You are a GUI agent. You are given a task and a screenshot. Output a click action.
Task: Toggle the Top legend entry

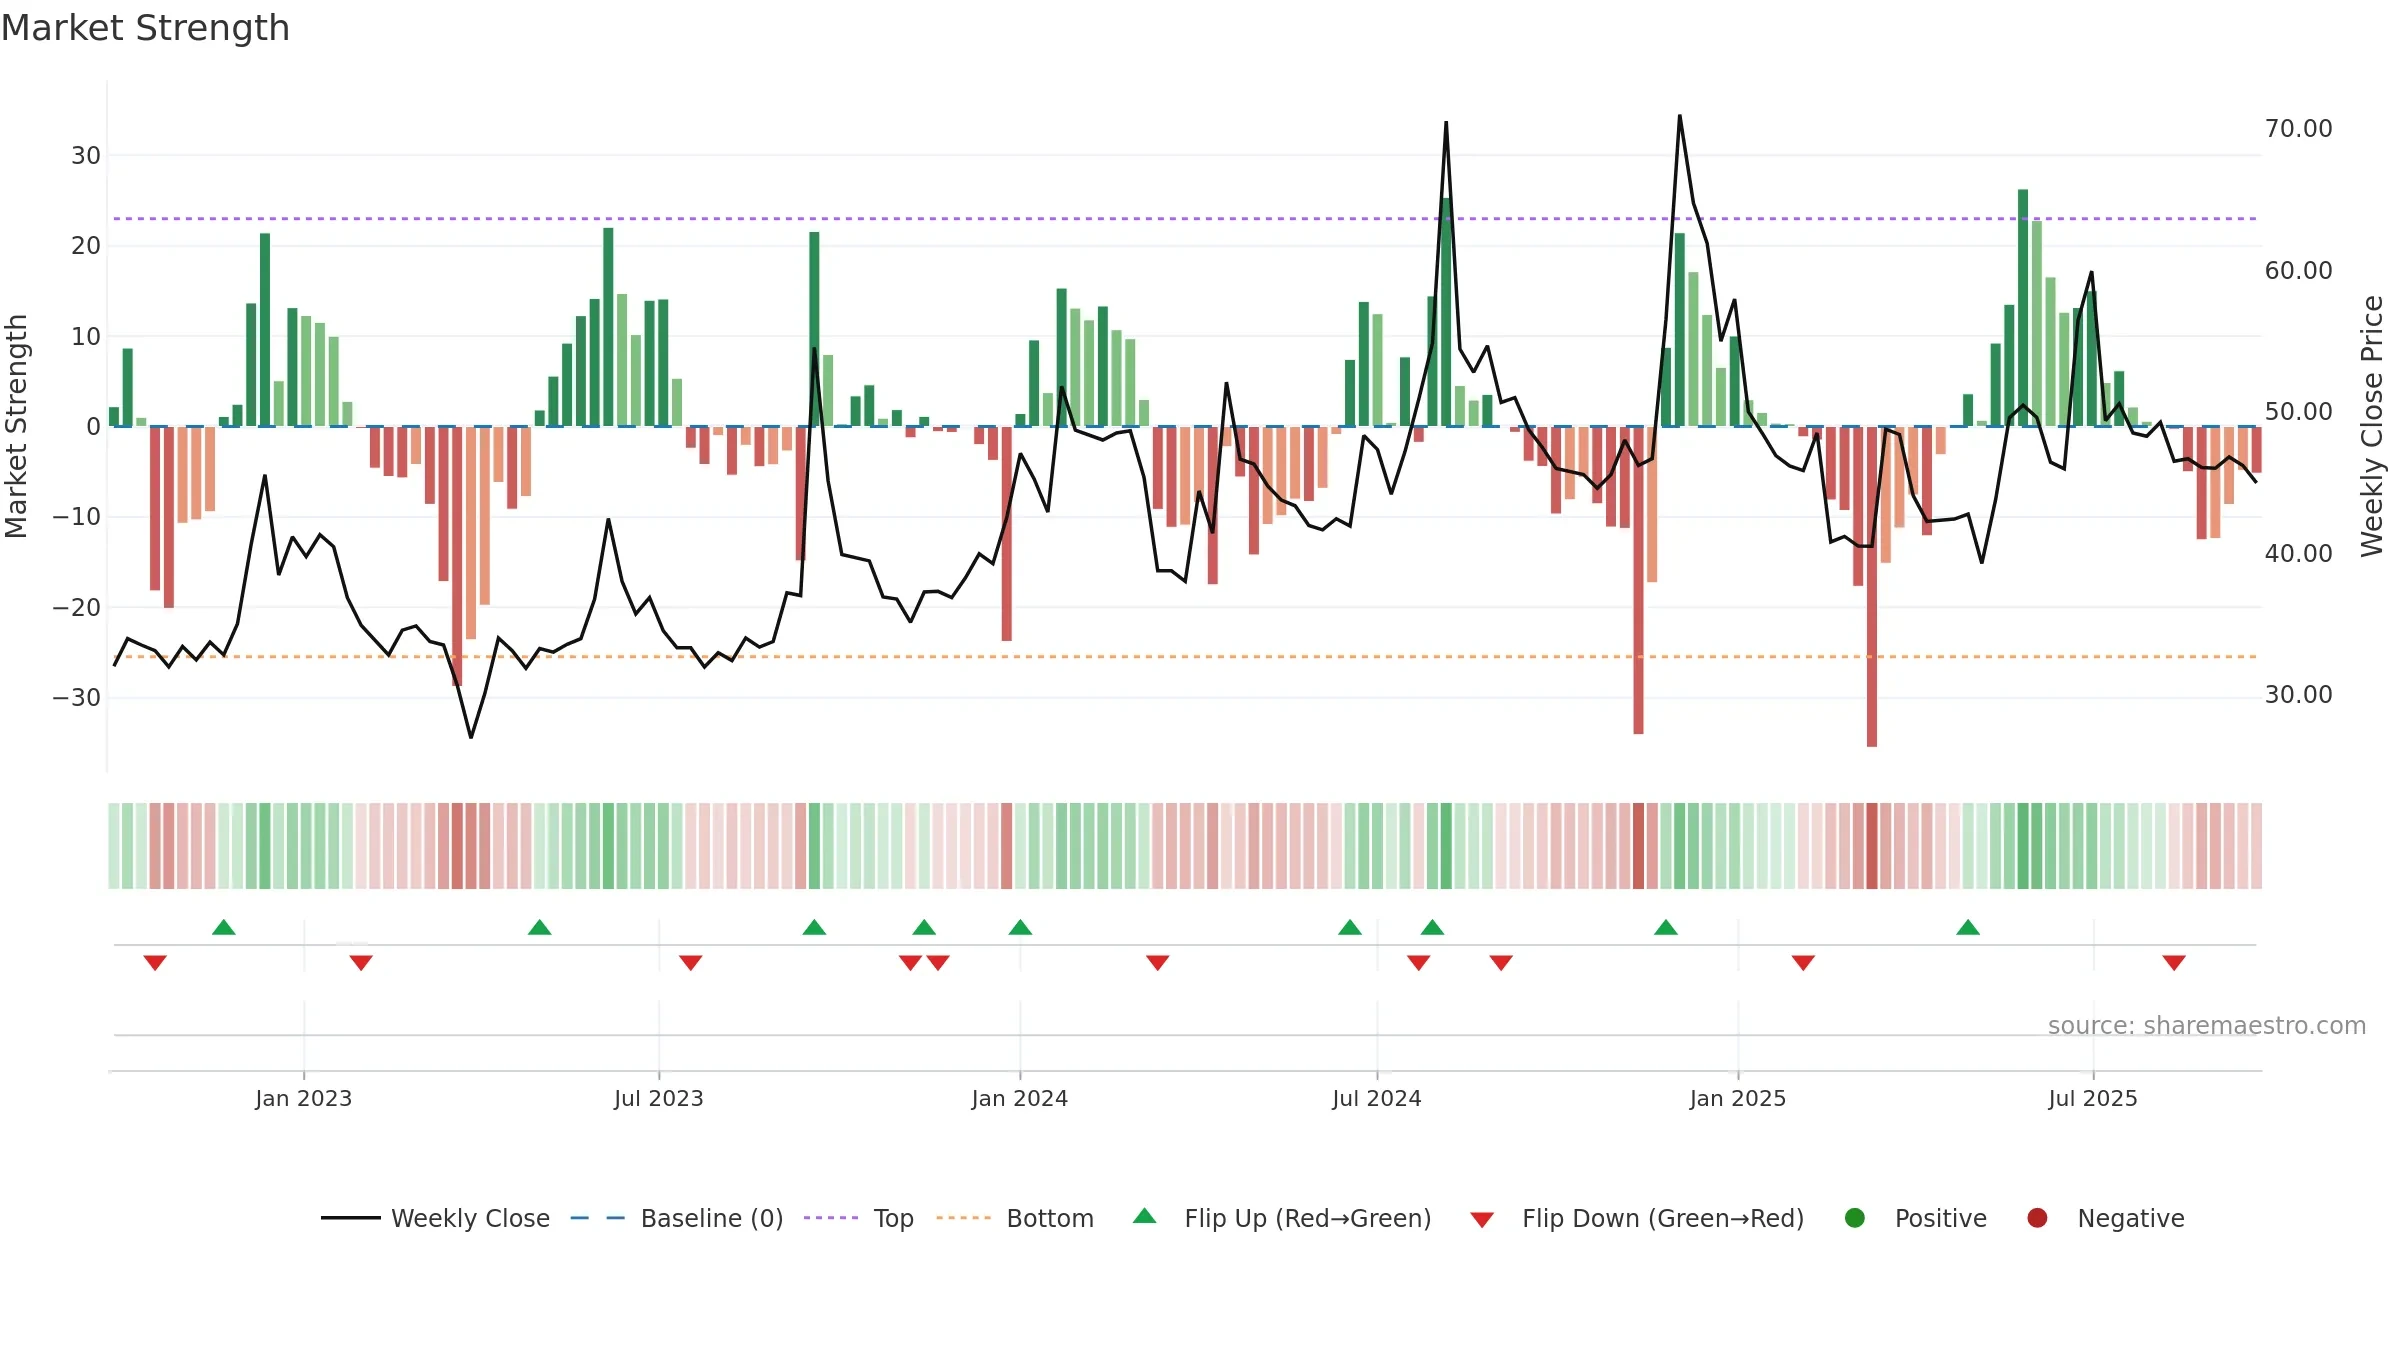coord(859,1218)
